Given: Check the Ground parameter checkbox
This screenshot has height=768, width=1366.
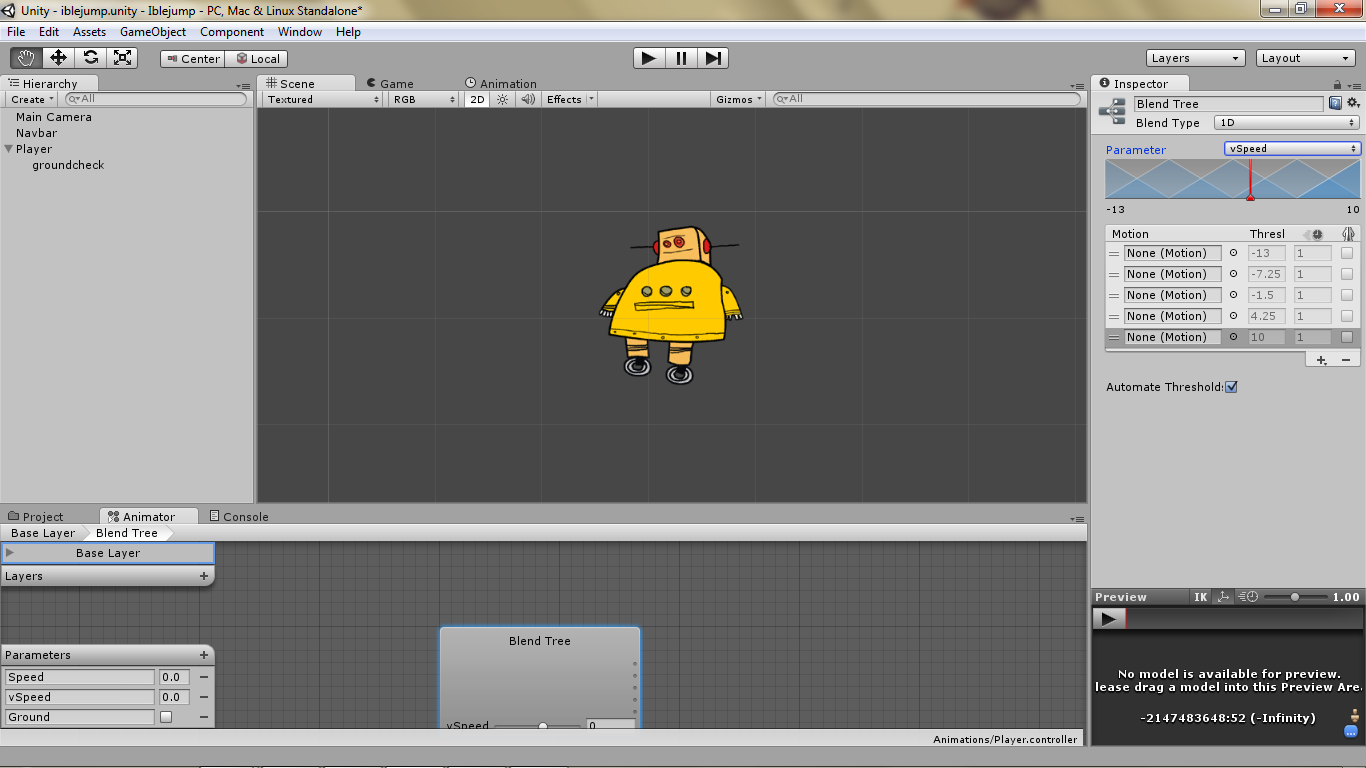Looking at the screenshot, I should (x=166, y=717).
